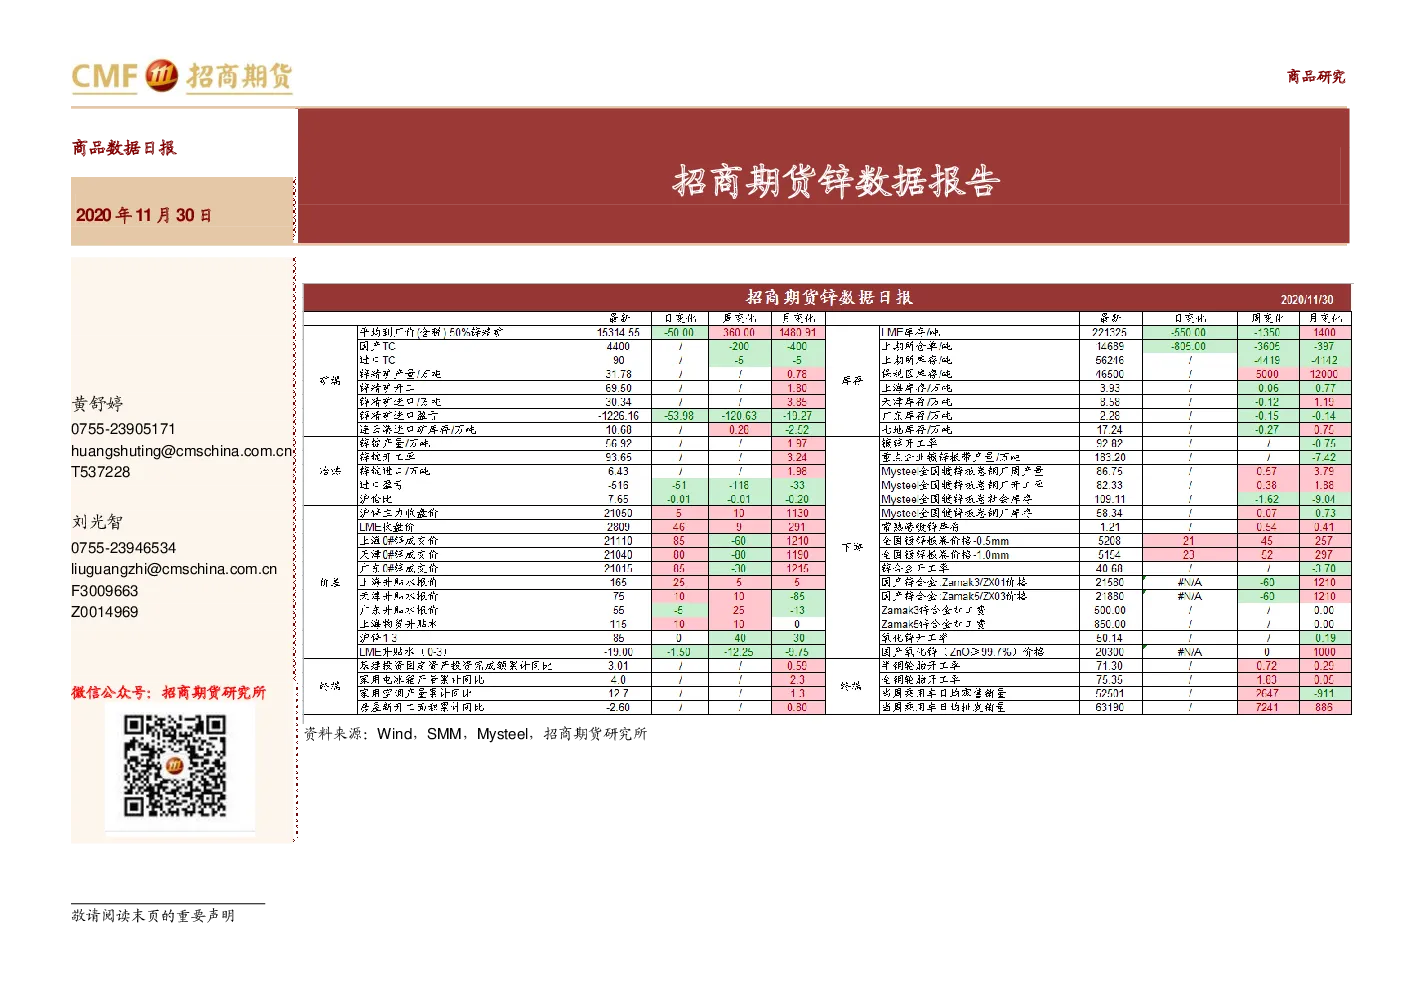Click the table header 招商期货锌数据日报
Image resolution: width=1403 pixels, height=992 pixels.
[x=829, y=297]
